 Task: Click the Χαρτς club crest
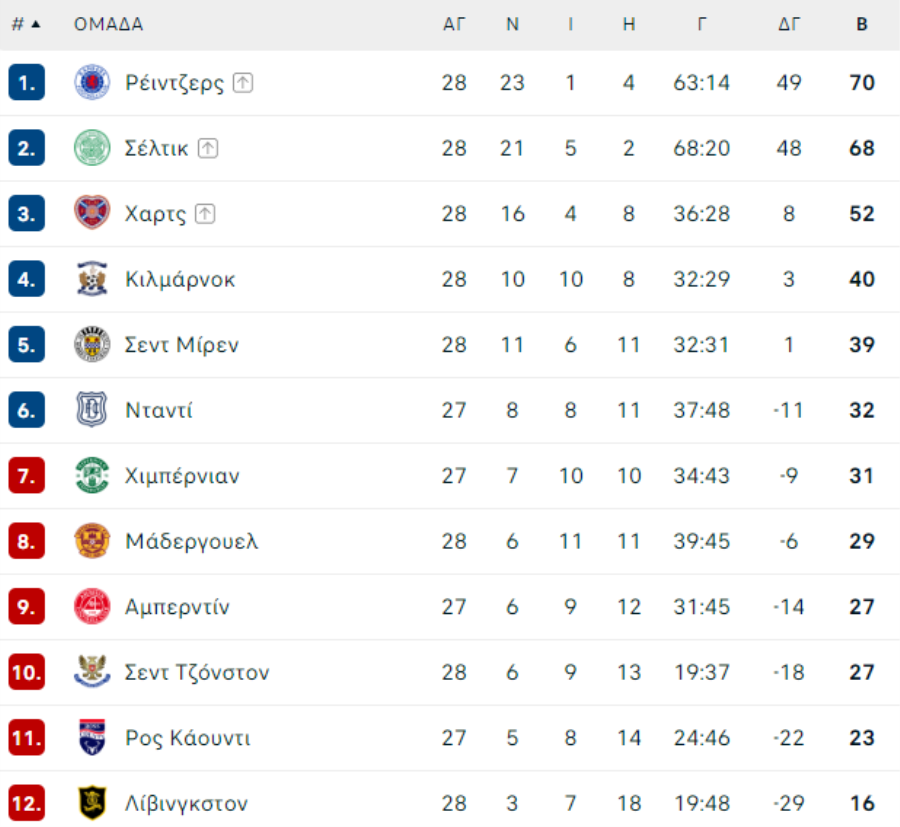click(92, 213)
